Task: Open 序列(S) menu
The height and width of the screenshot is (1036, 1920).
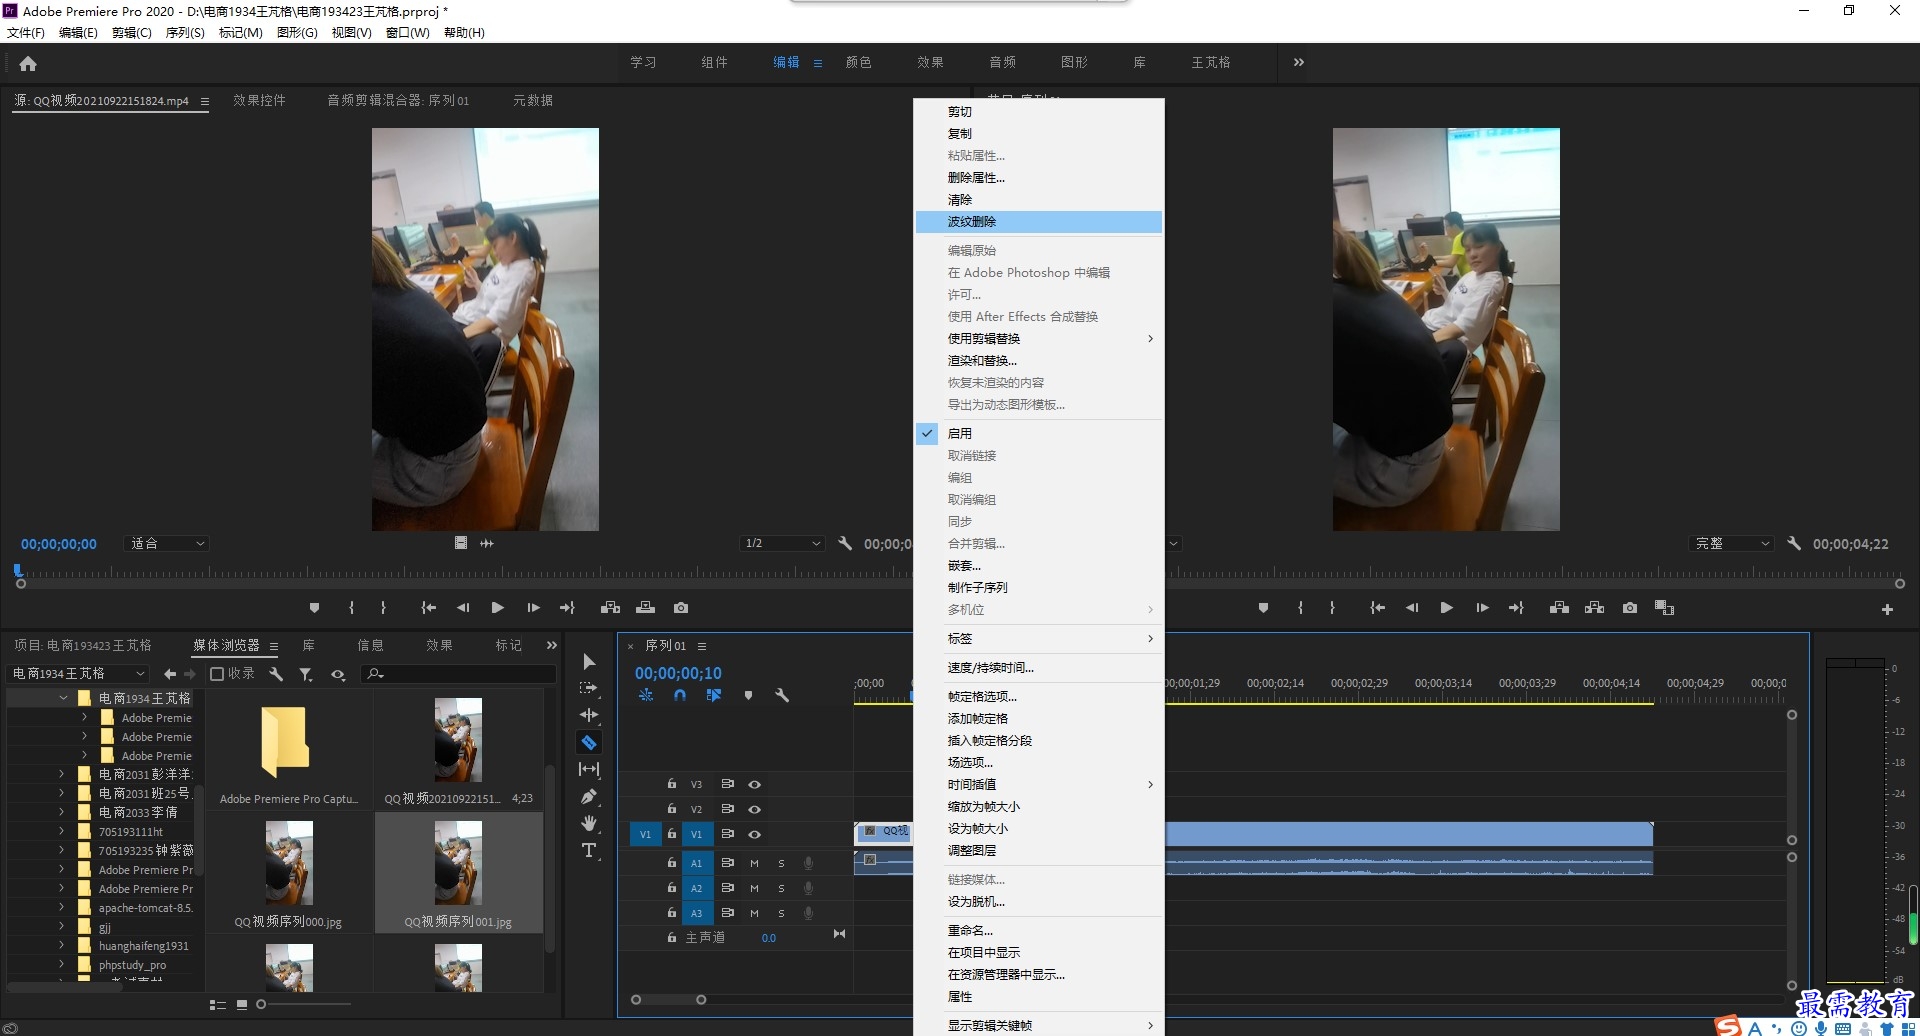Action: coord(185,32)
